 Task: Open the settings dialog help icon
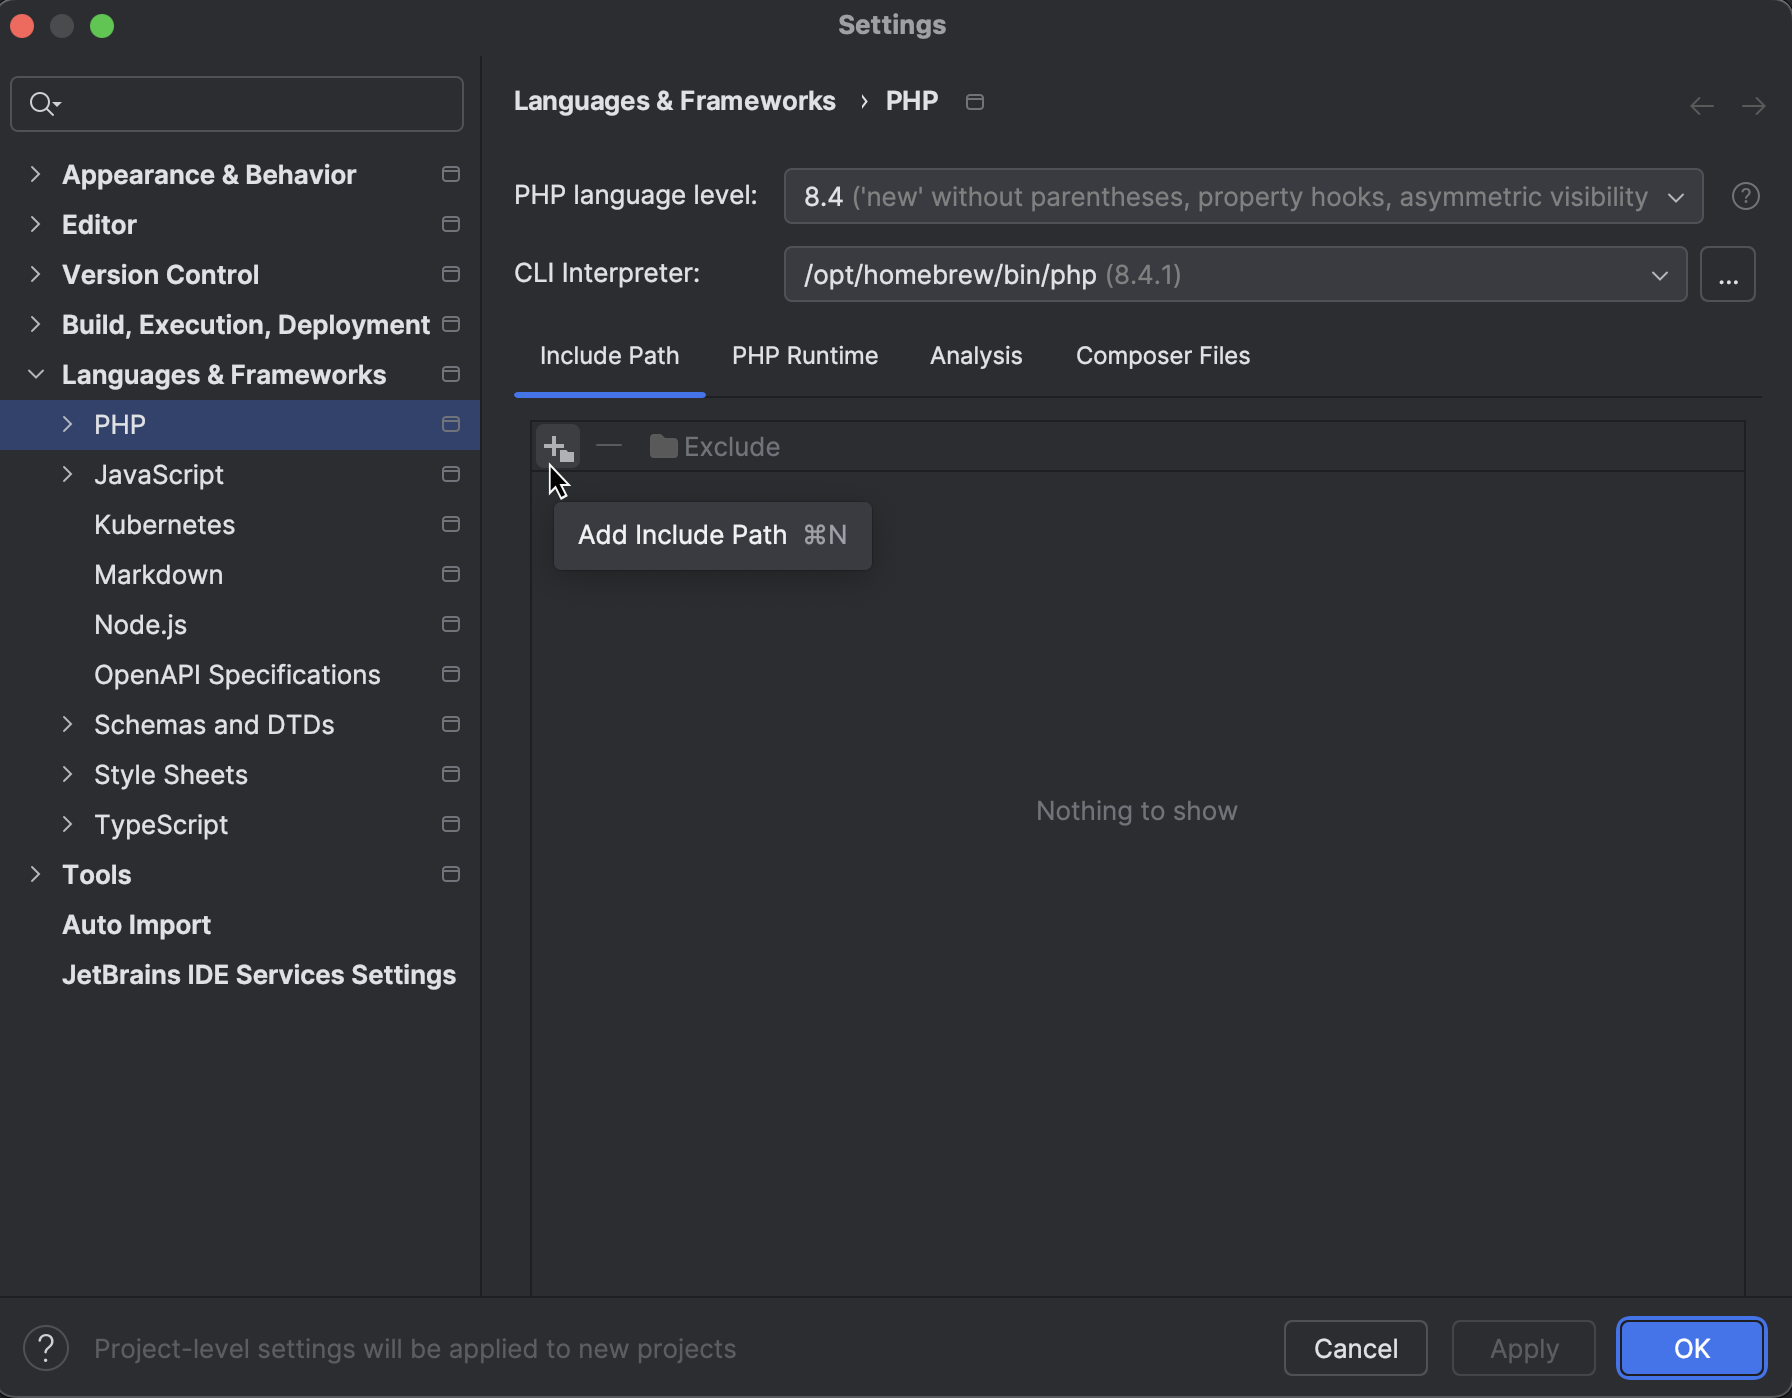pyautogui.click(x=46, y=1348)
